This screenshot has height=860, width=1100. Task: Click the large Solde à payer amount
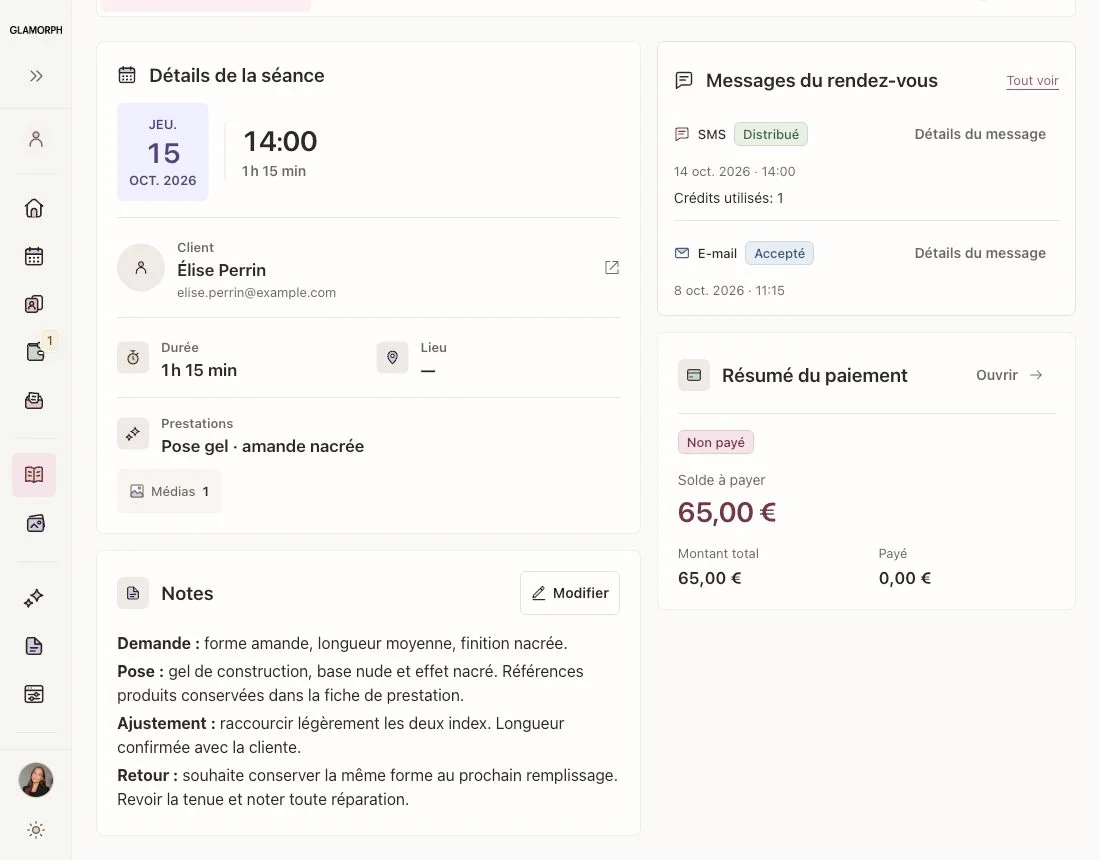[727, 512]
